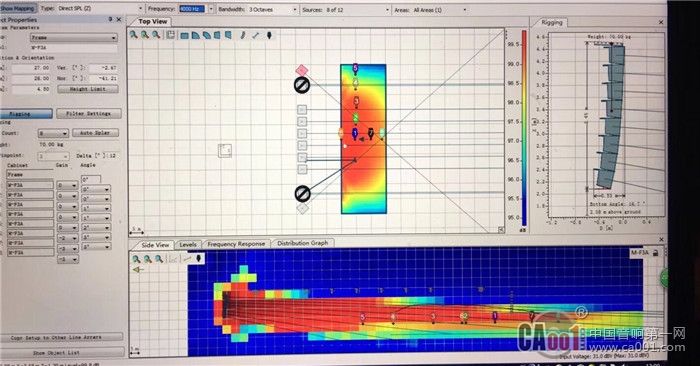Select the distance measure line tool in Top View
This screenshot has width=700, height=366.
coord(256,35)
